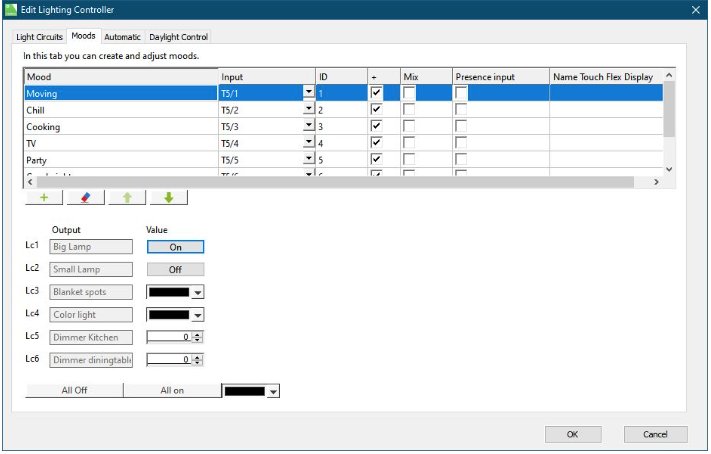
Task: Enable Mix checkbox for Cooking mood
Action: point(409,127)
